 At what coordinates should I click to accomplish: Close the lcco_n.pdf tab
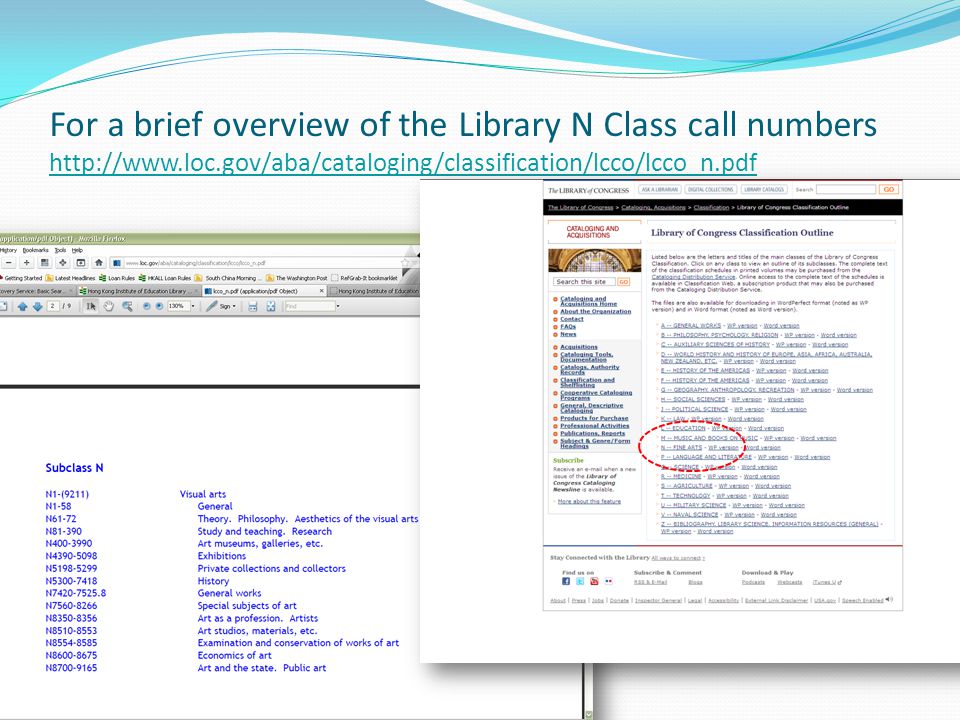tap(322, 291)
